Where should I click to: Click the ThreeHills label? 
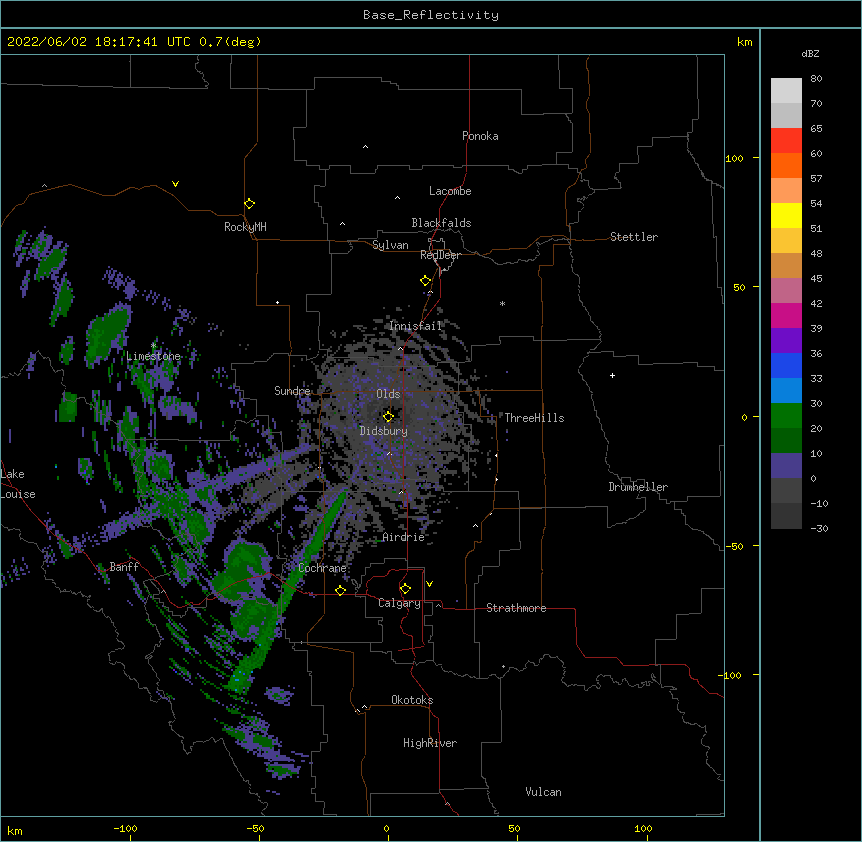pos(534,418)
